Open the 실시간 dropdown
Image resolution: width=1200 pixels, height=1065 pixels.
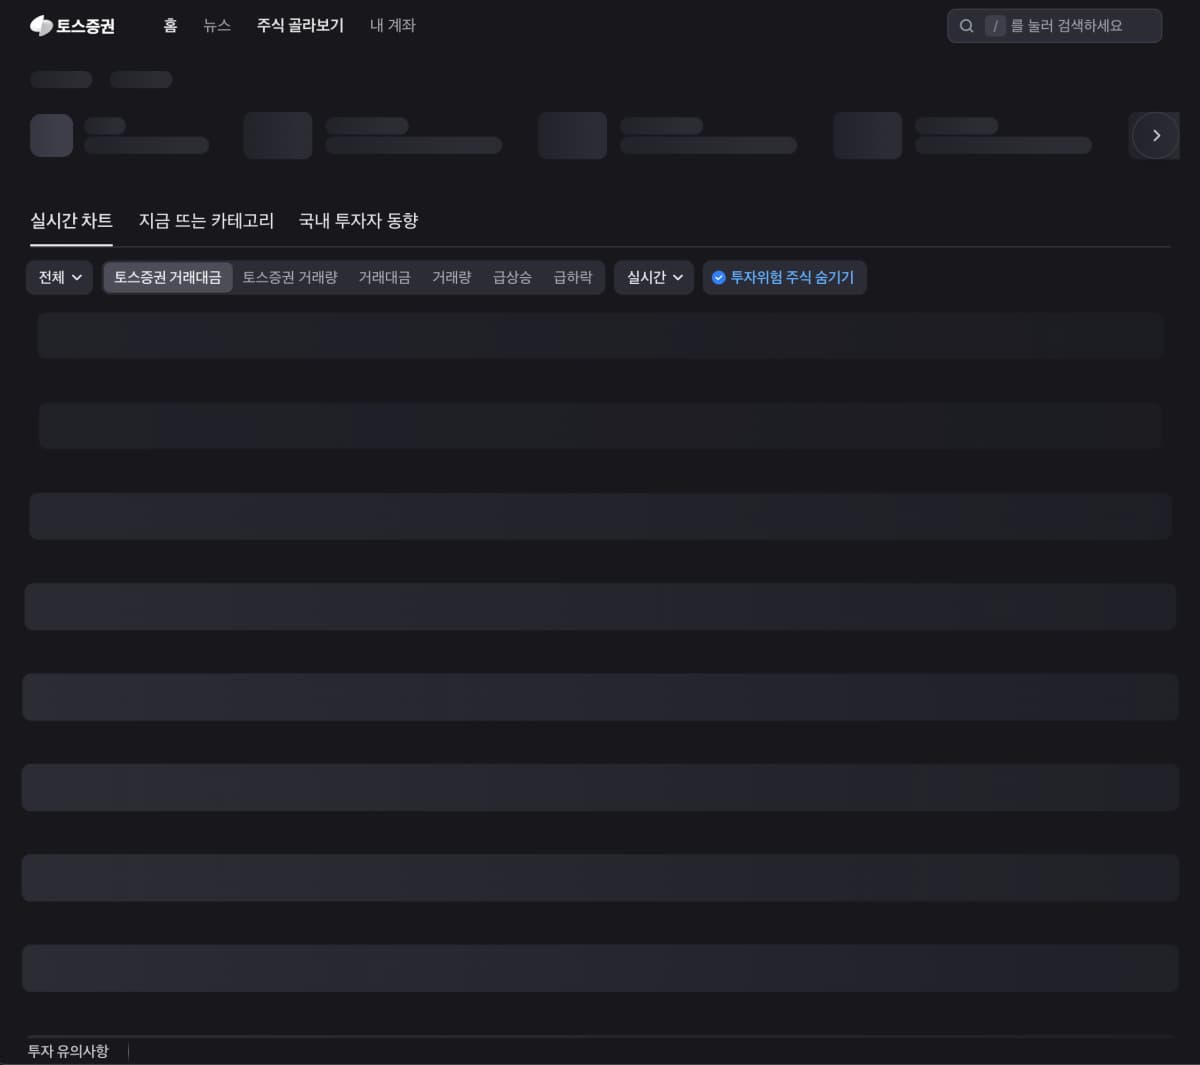654,277
